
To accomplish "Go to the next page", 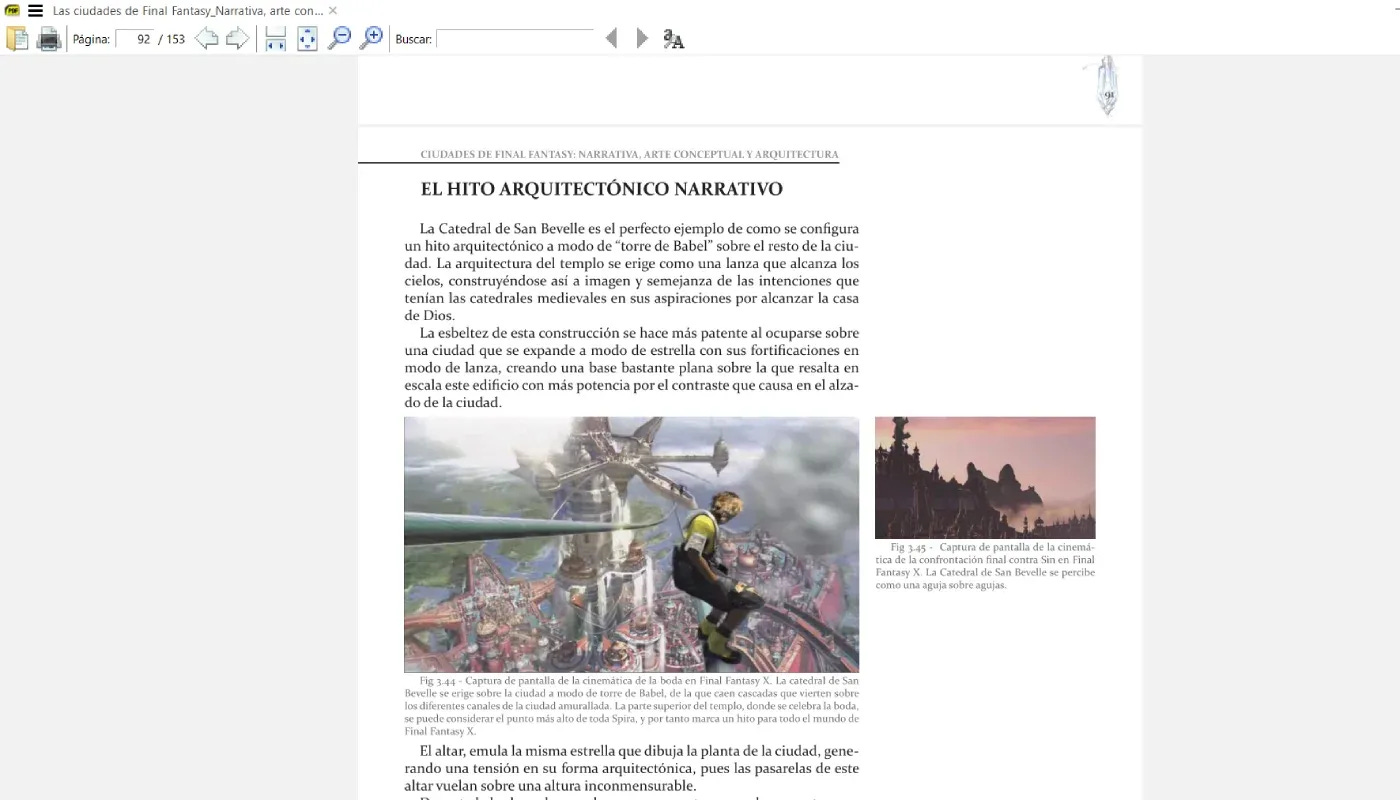I will (x=237, y=38).
